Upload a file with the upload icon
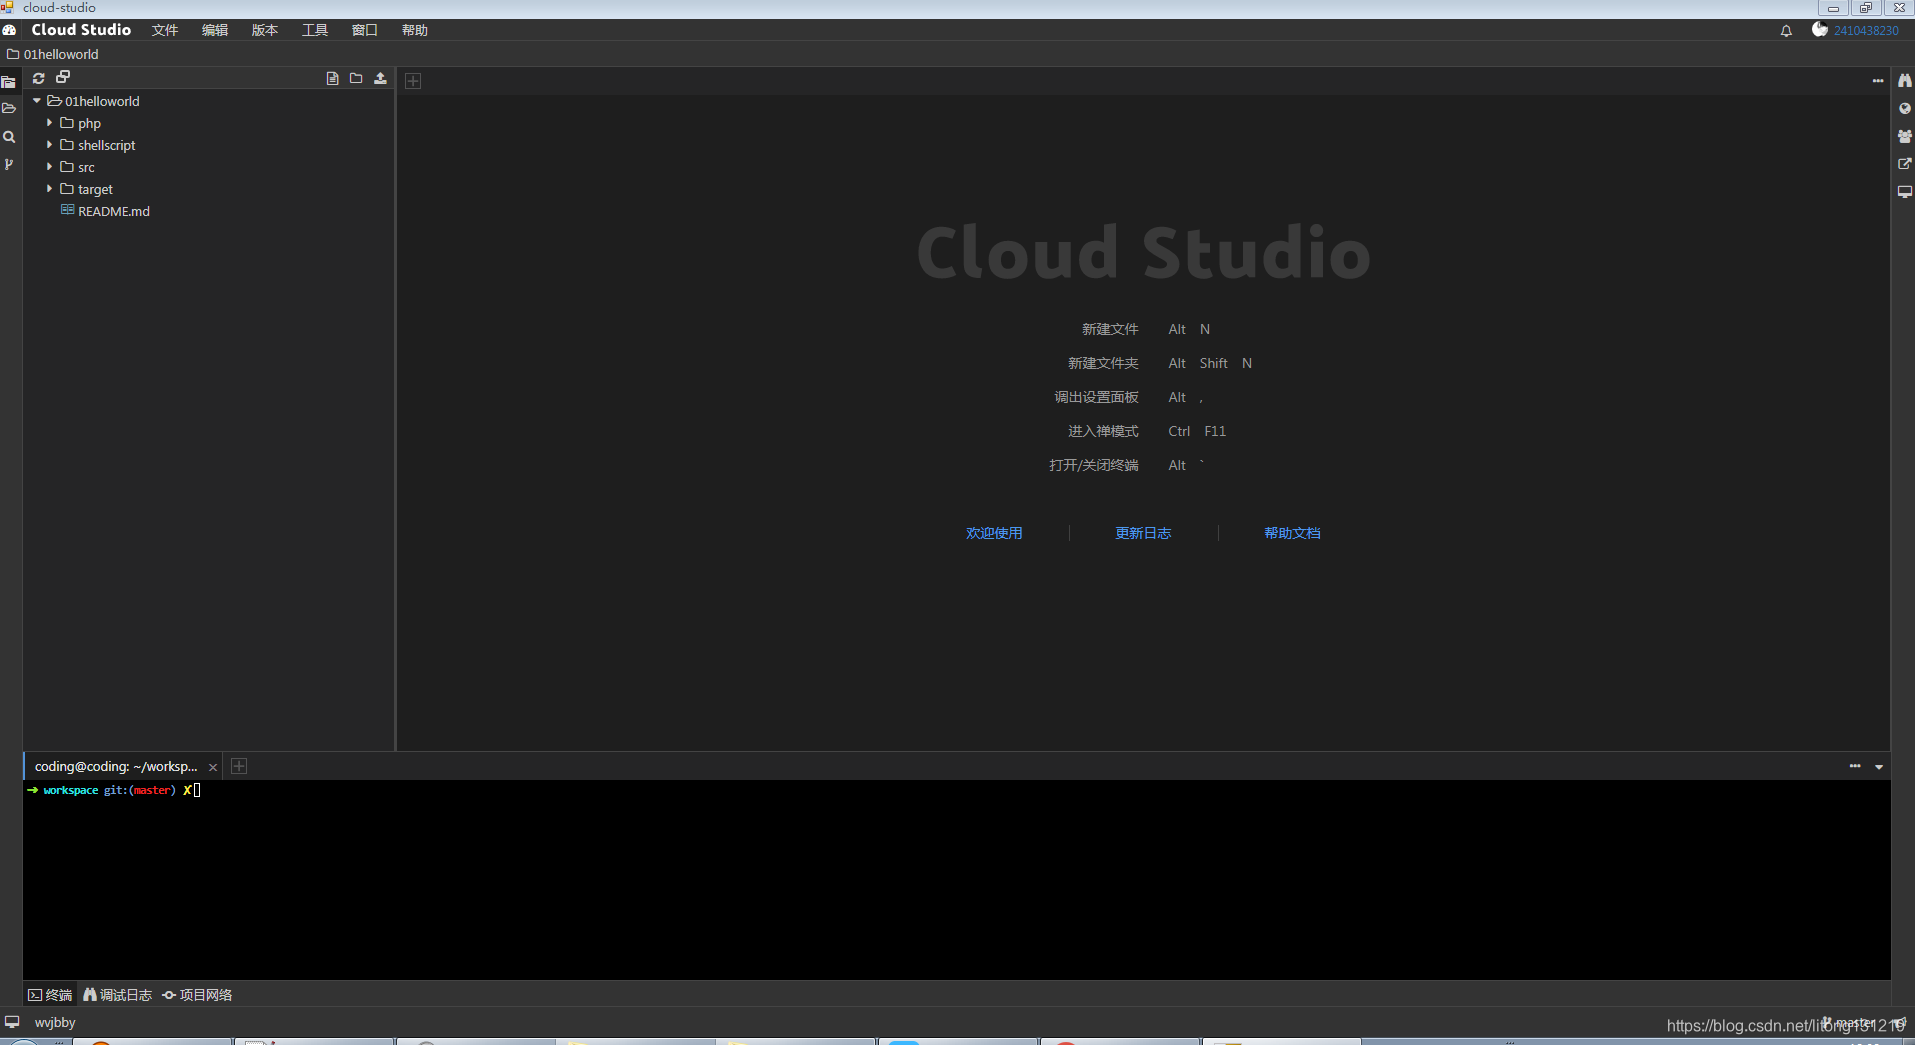Image resolution: width=1915 pixels, height=1045 pixels. [380, 78]
